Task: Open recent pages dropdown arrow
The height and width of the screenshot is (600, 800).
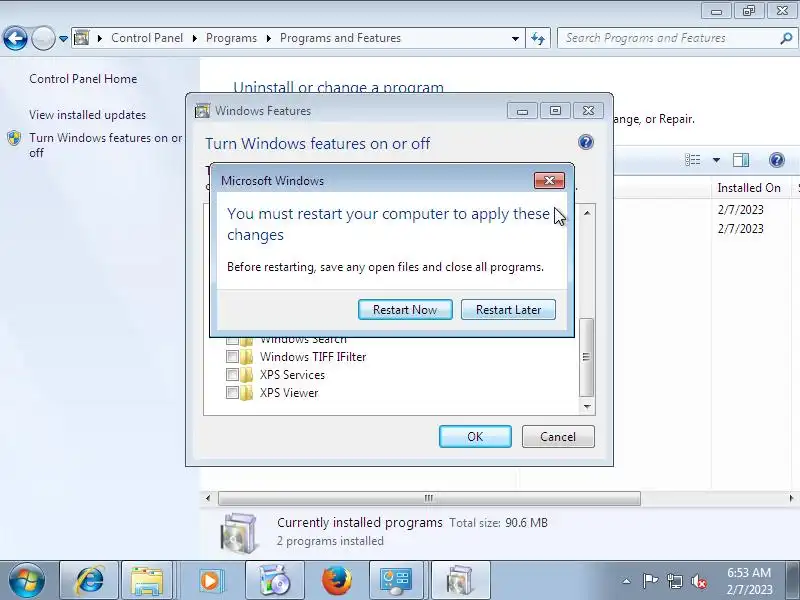Action: pos(63,39)
